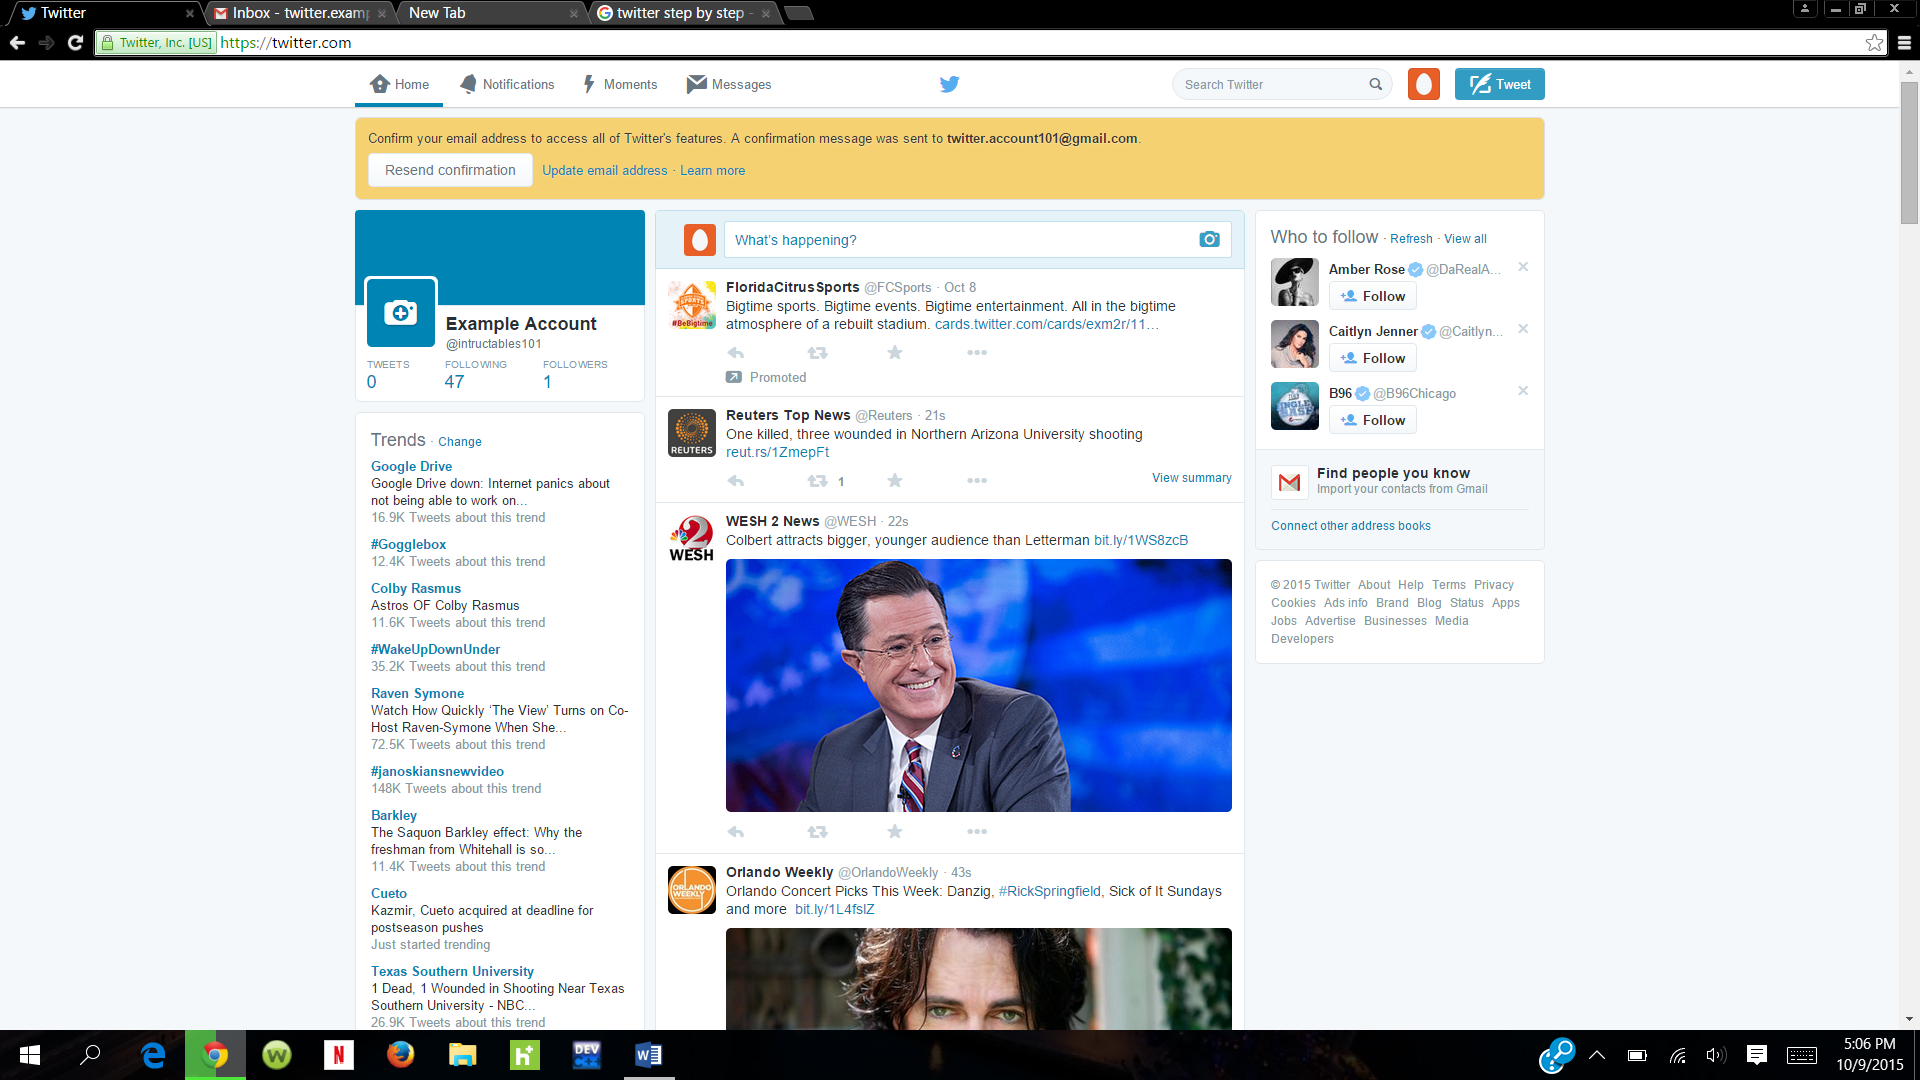
Task: Retweet the FloridaCitrusSports tweet
Action: [x=817, y=353]
